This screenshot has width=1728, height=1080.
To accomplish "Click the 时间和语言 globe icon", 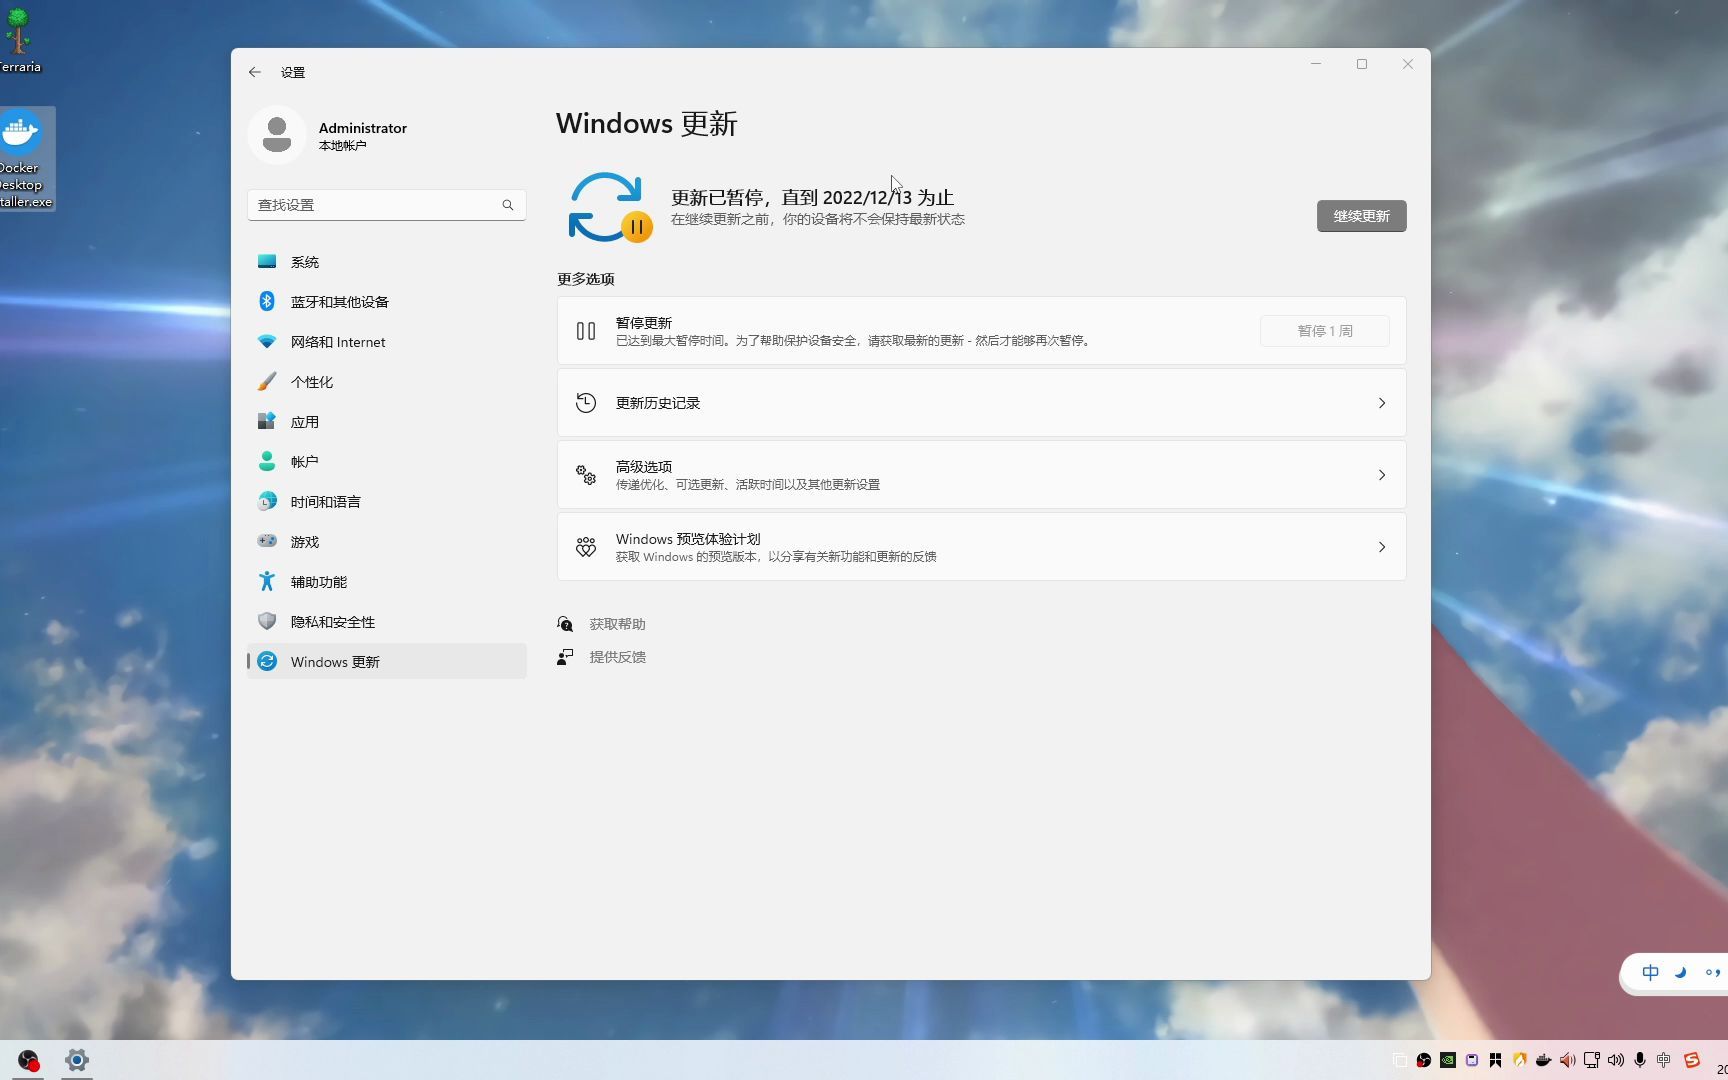I will coord(267,501).
